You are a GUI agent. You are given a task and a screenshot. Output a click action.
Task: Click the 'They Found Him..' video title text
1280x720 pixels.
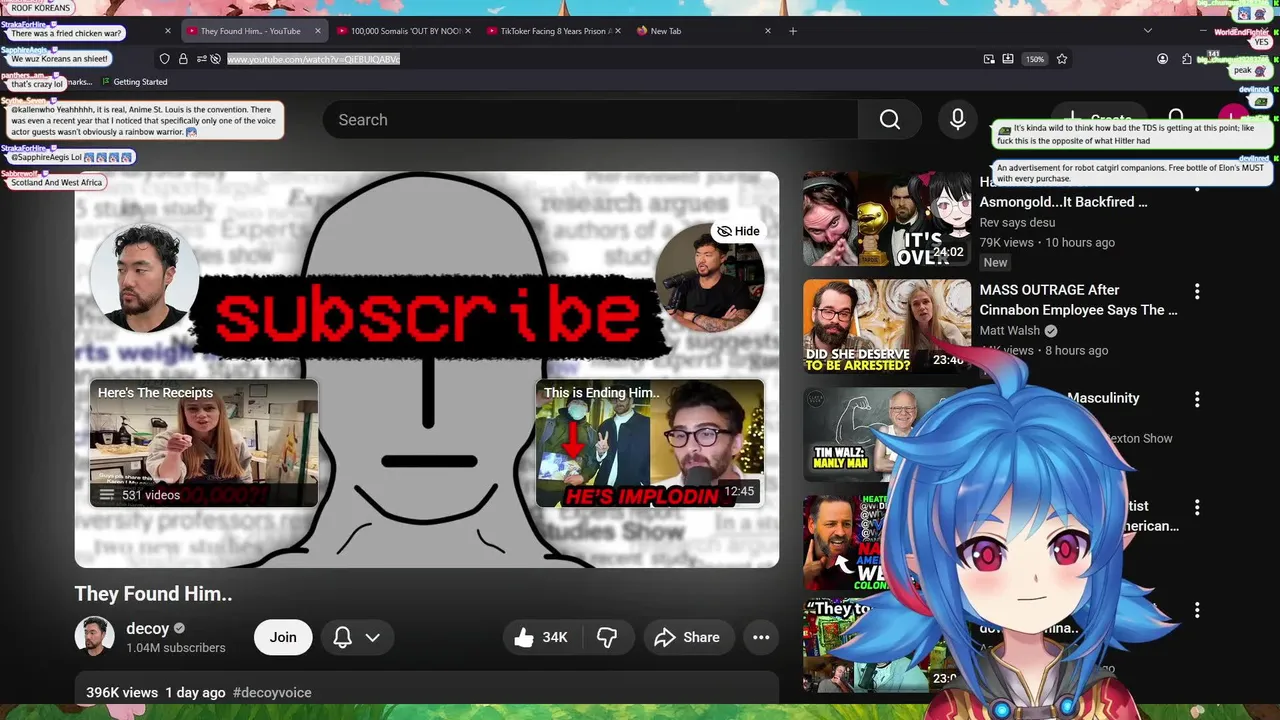(x=153, y=594)
